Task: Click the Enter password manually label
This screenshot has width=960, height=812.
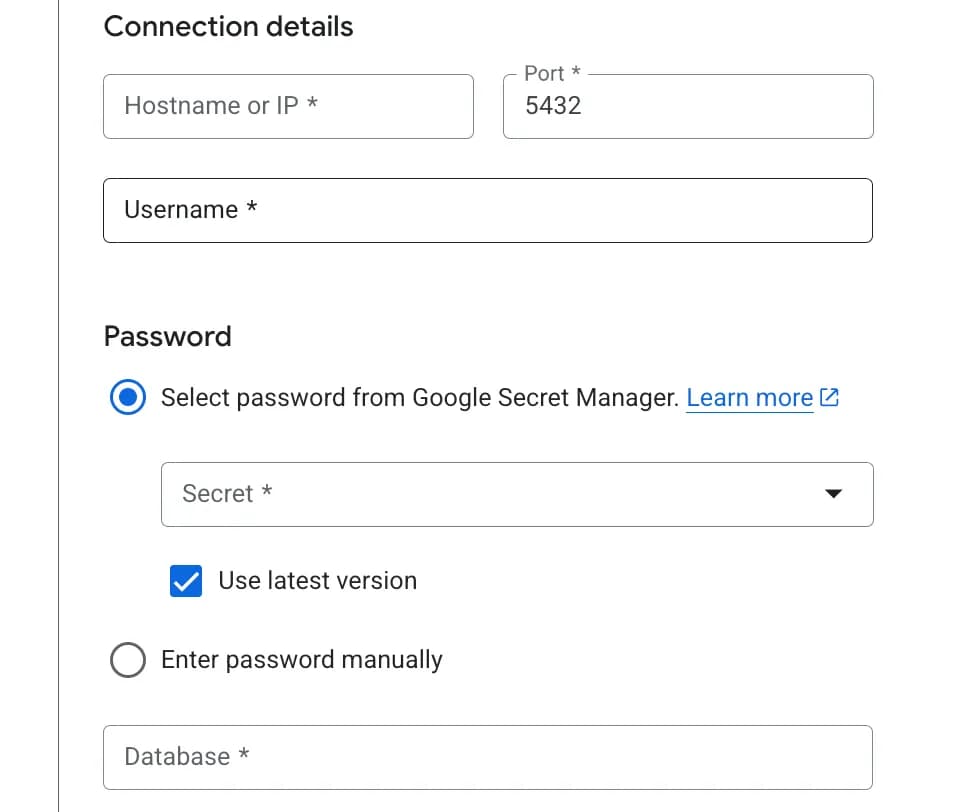Action: pyautogui.click(x=301, y=660)
